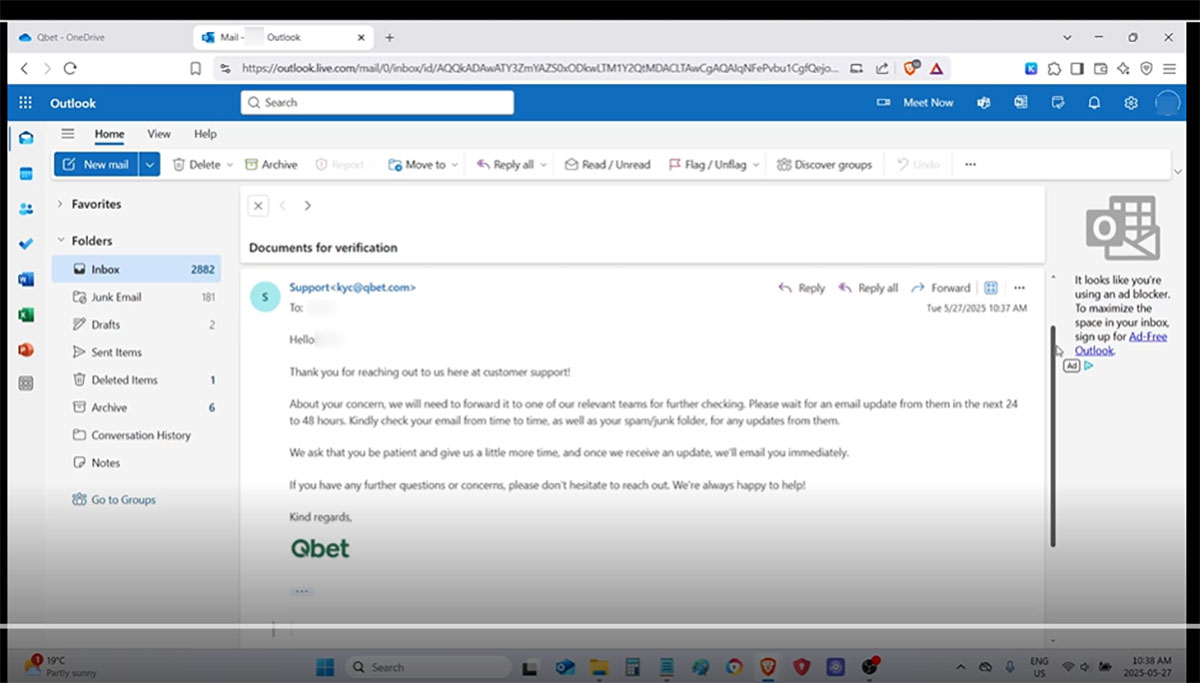Open More apps grid in left rail
Image resolution: width=1200 pixels, height=683 pixels.
(26, 383)
